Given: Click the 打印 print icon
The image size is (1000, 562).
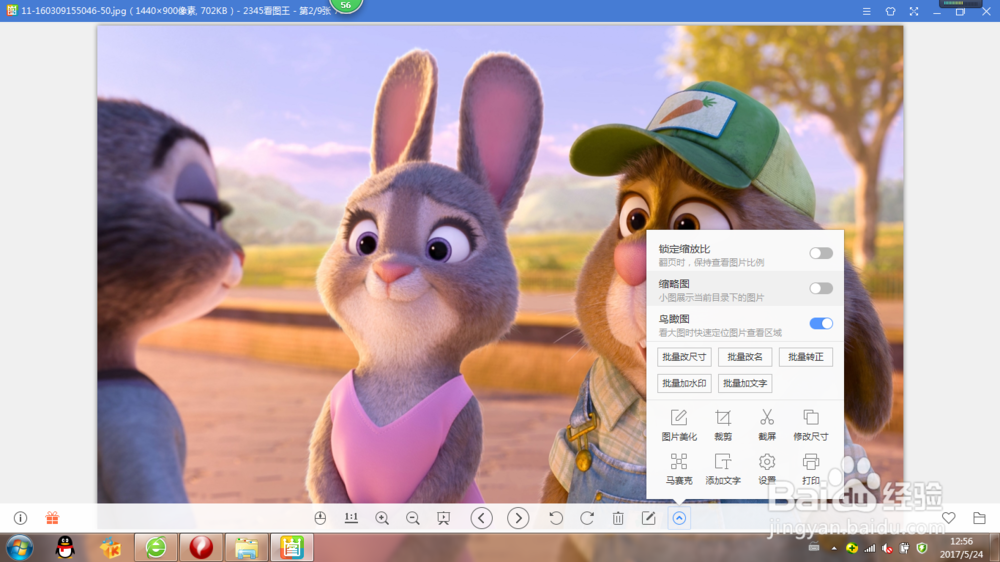Looking at the screenshot, I should 811,470.
